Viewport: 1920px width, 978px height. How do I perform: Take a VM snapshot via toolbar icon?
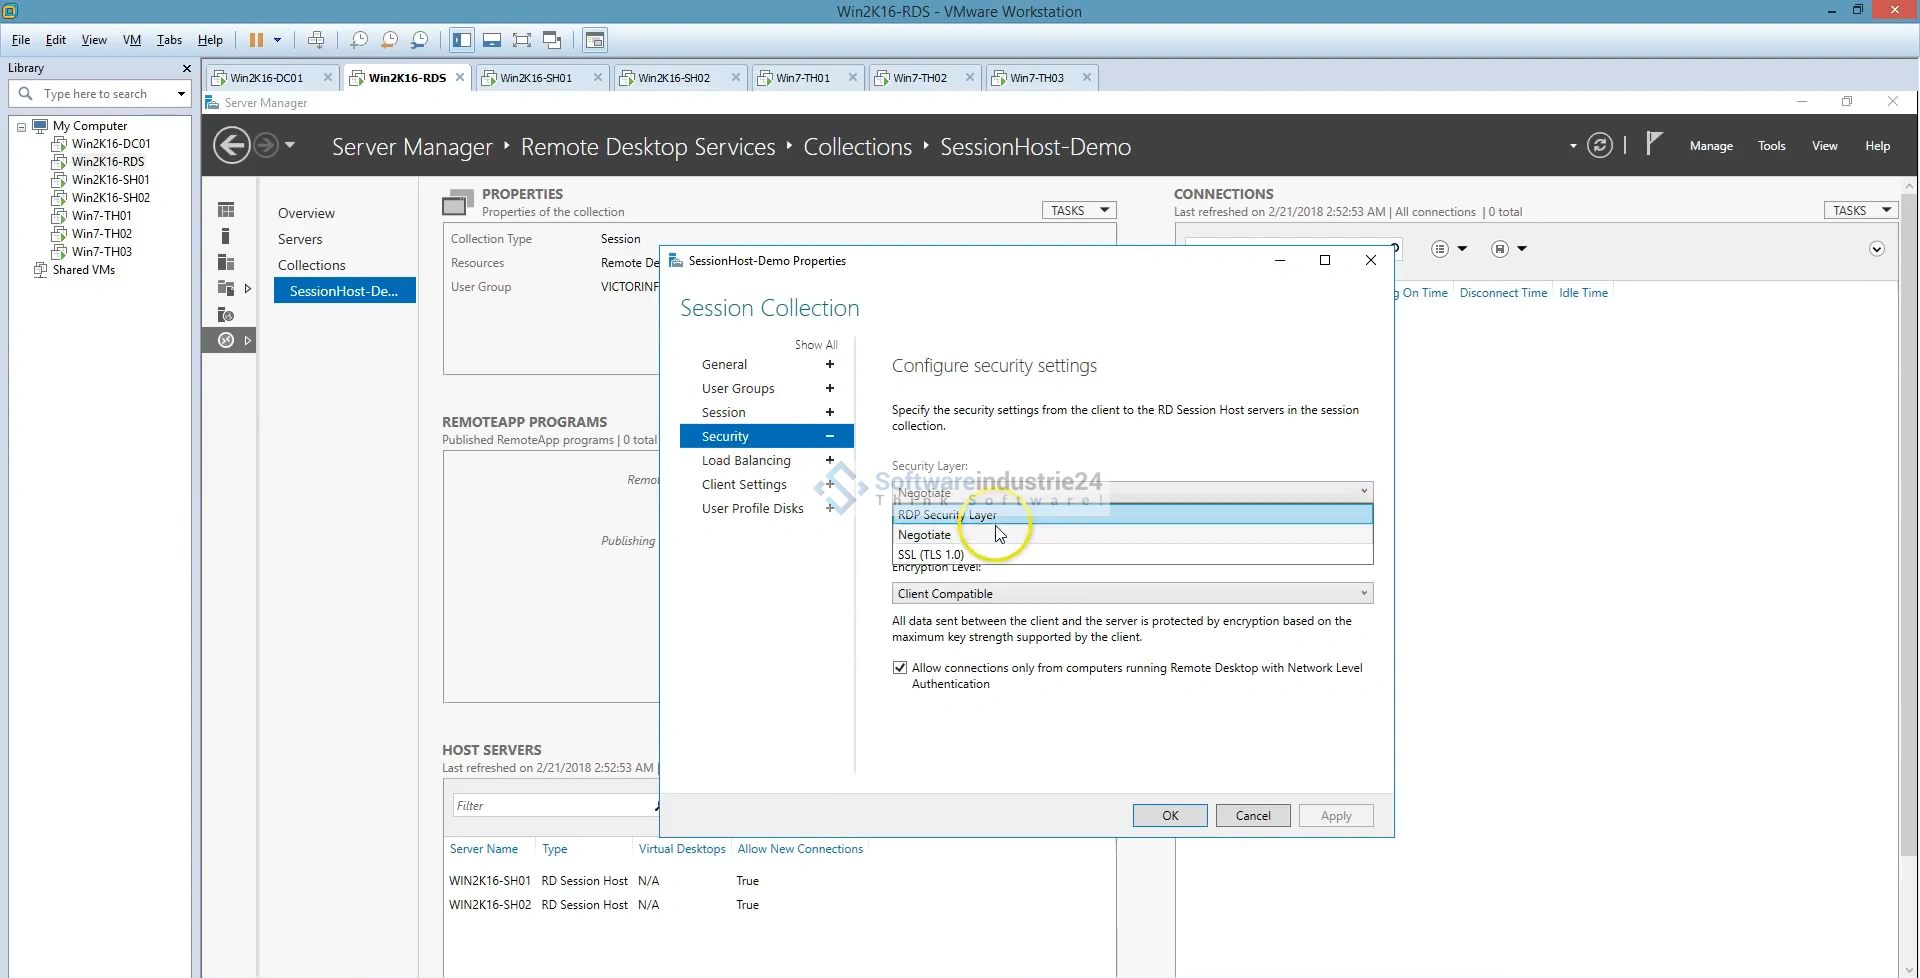pos(359,40)
